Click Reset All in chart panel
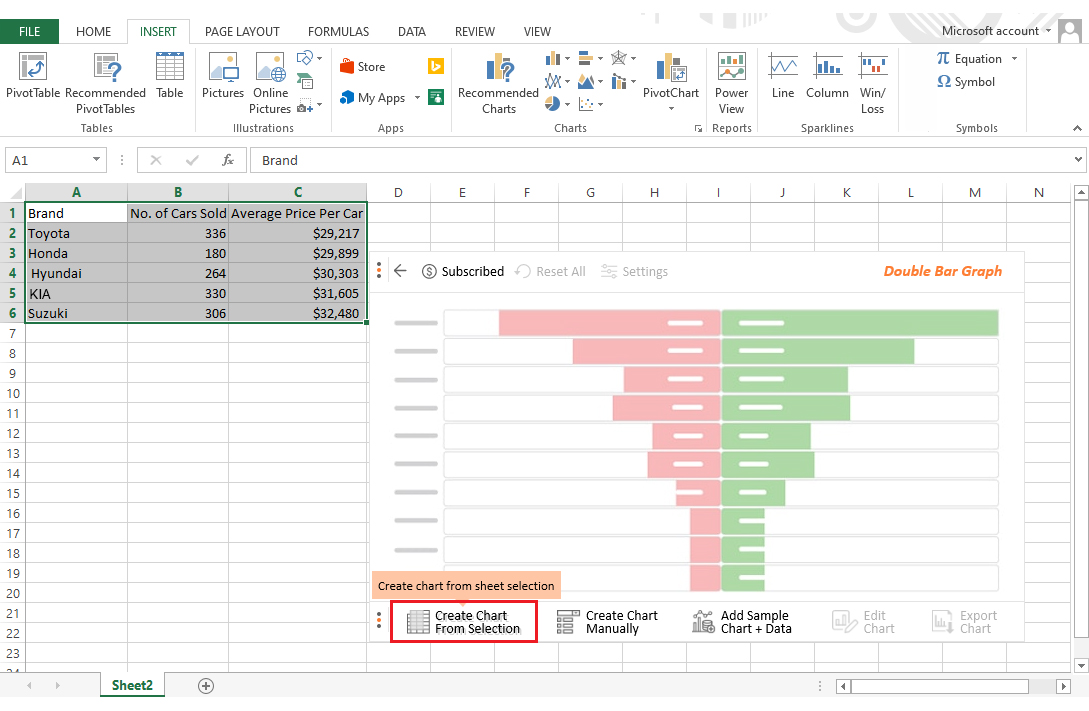The height and width of the screenshot is (711, 1089). tap(550, 271)
